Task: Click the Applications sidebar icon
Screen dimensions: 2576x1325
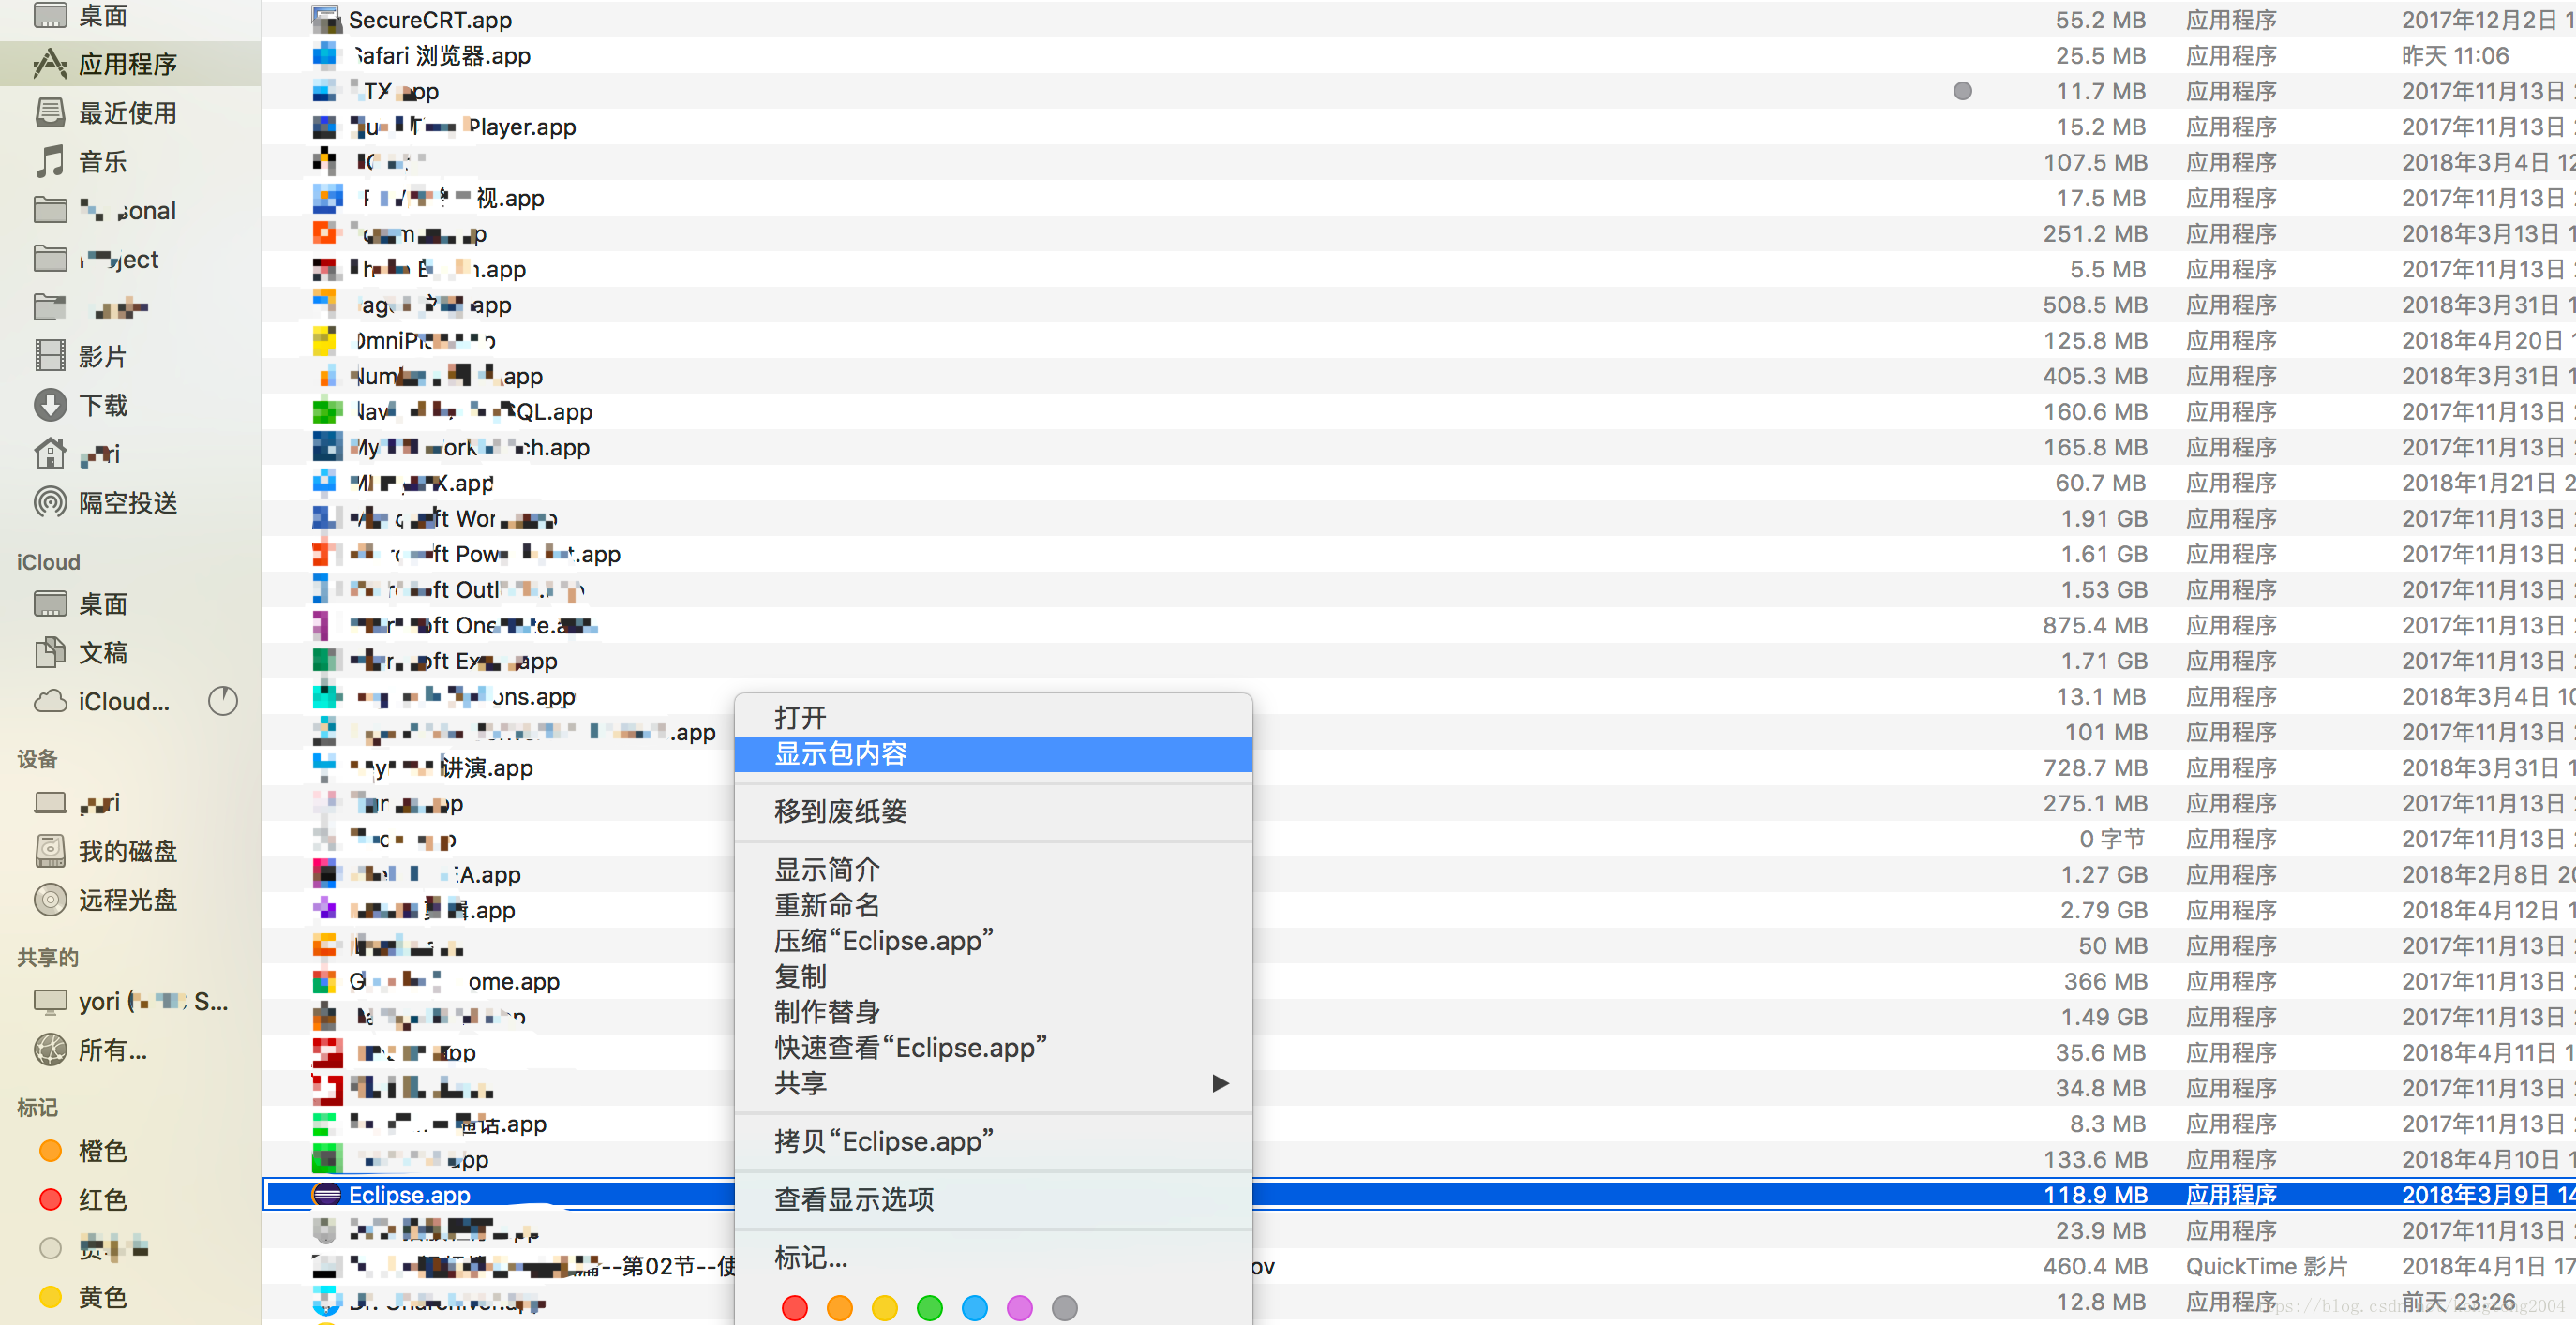Action: pyautogui.click(x=50, y=64)
